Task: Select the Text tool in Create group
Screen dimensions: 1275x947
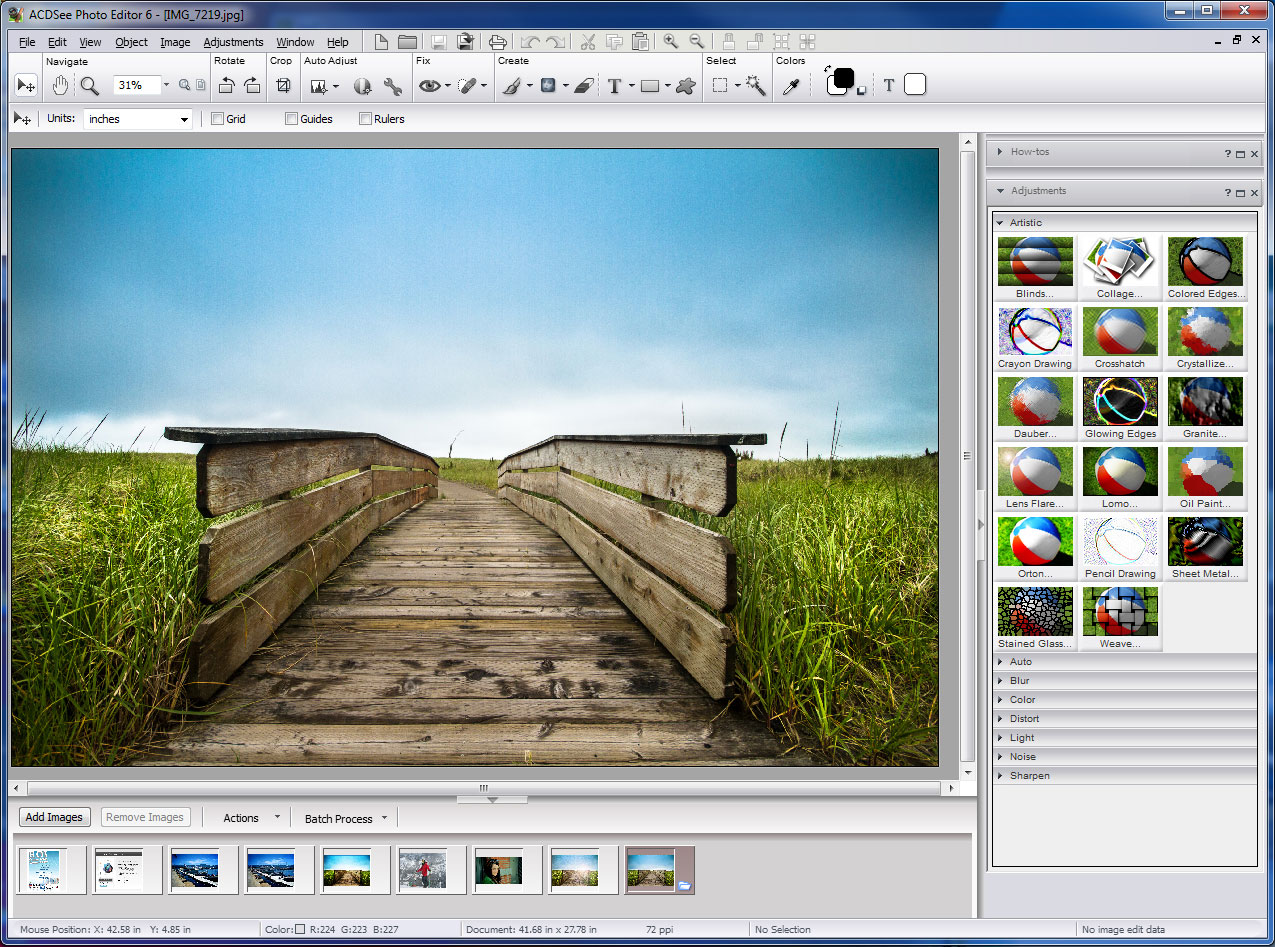Action: [614, 86]
